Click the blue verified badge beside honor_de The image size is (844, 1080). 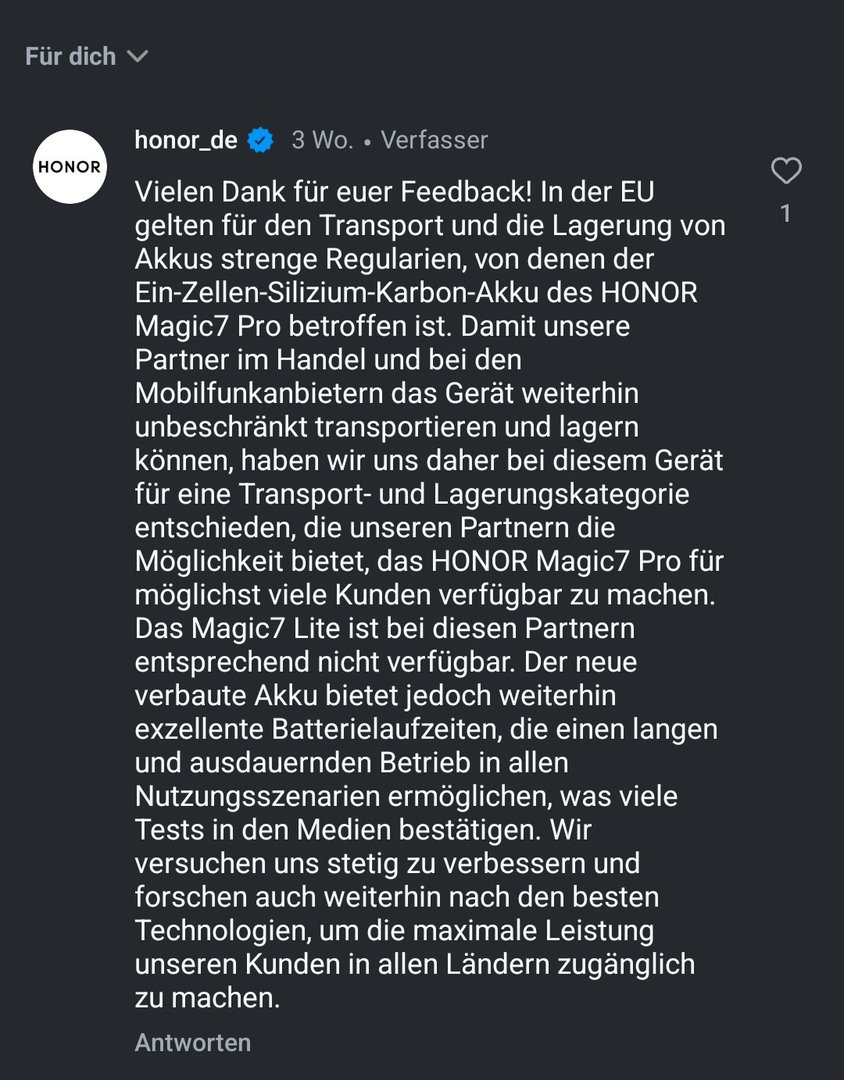tap(261, 140)
